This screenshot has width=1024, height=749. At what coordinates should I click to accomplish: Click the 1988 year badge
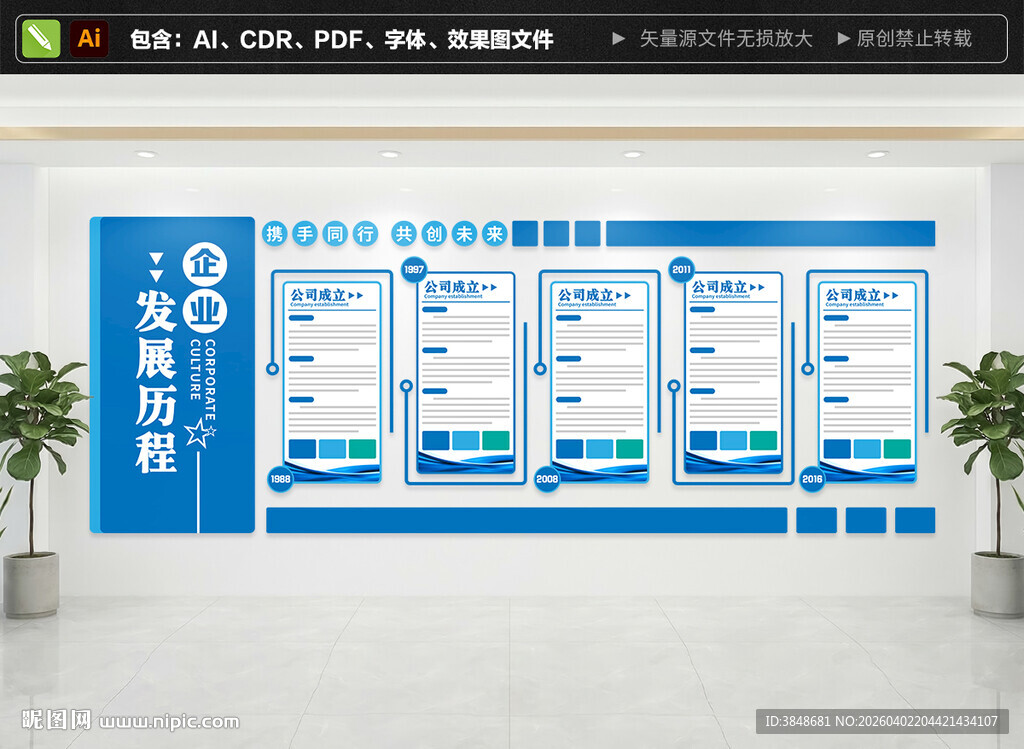280,479
